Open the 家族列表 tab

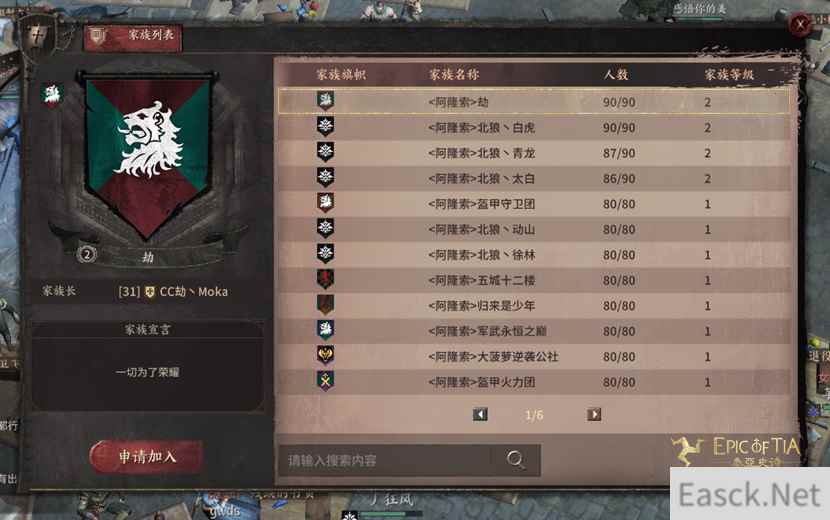click(133, 37)
